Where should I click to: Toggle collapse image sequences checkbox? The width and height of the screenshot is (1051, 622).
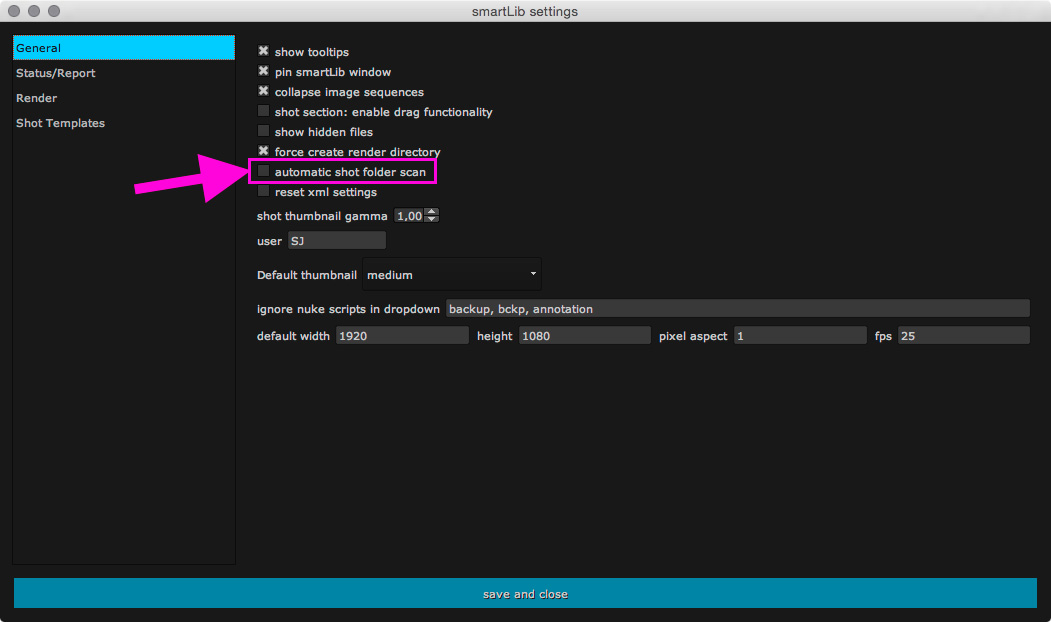point(264,92)
